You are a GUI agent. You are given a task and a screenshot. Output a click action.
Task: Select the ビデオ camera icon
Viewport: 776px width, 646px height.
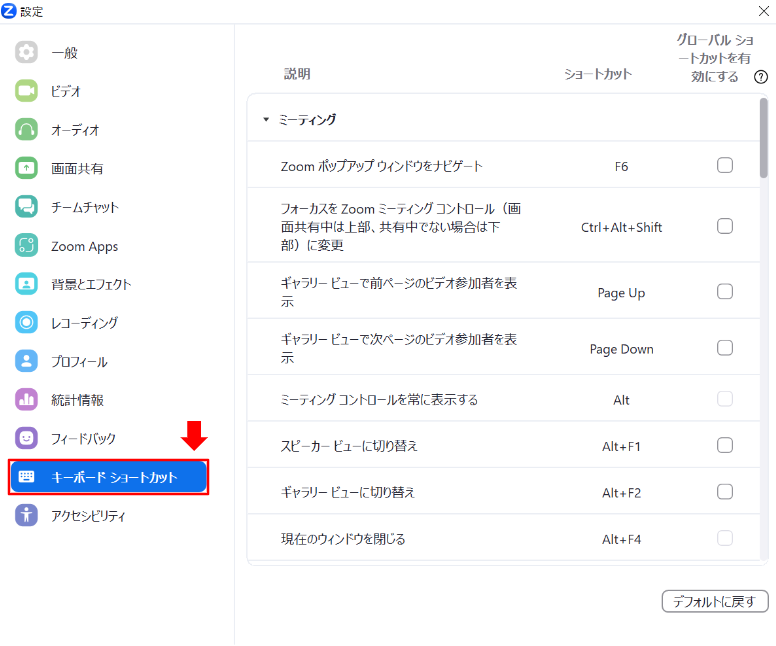[26, 91]
